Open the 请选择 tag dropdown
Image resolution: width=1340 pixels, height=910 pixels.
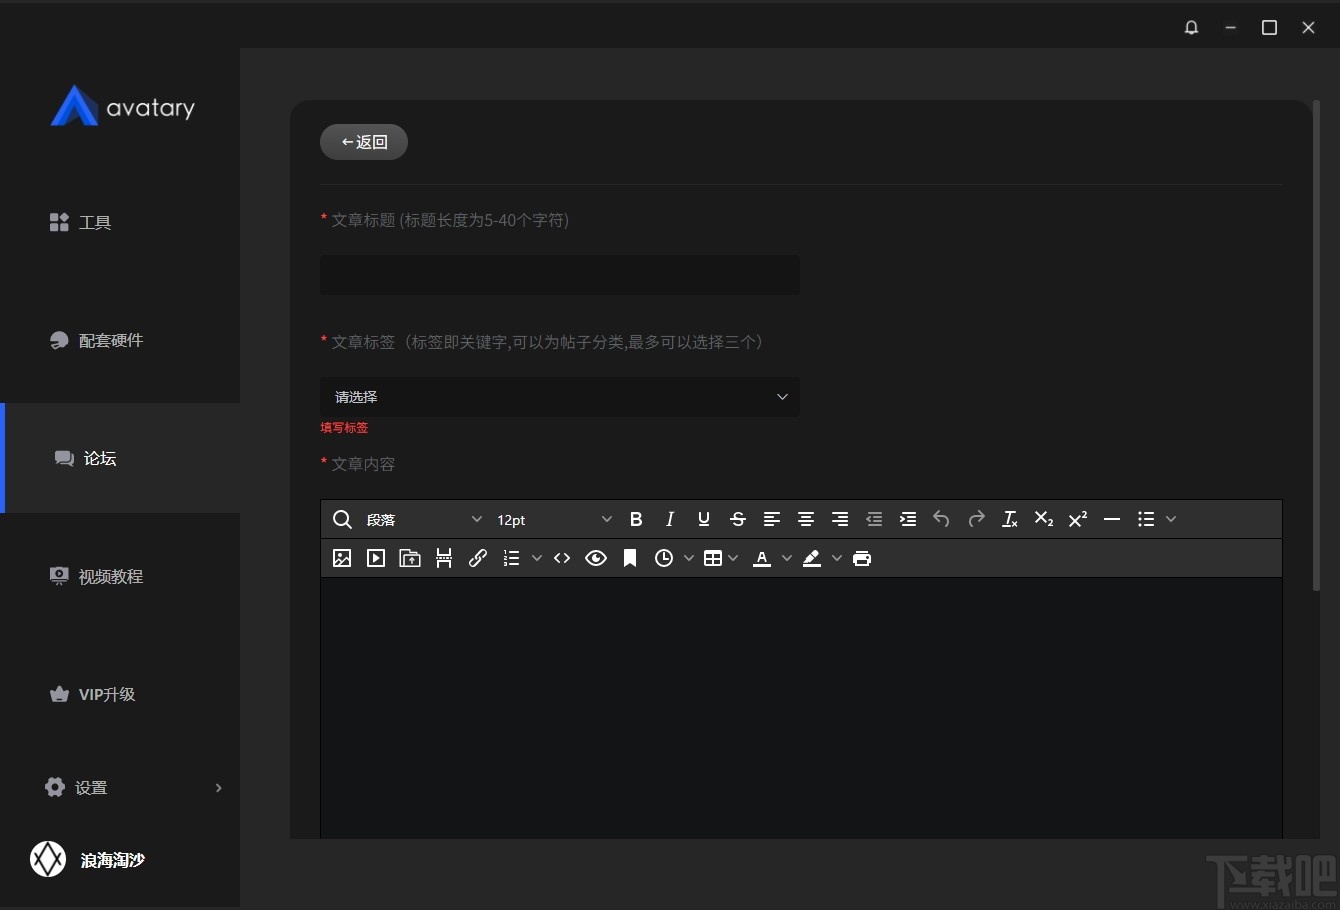point(559,397)
